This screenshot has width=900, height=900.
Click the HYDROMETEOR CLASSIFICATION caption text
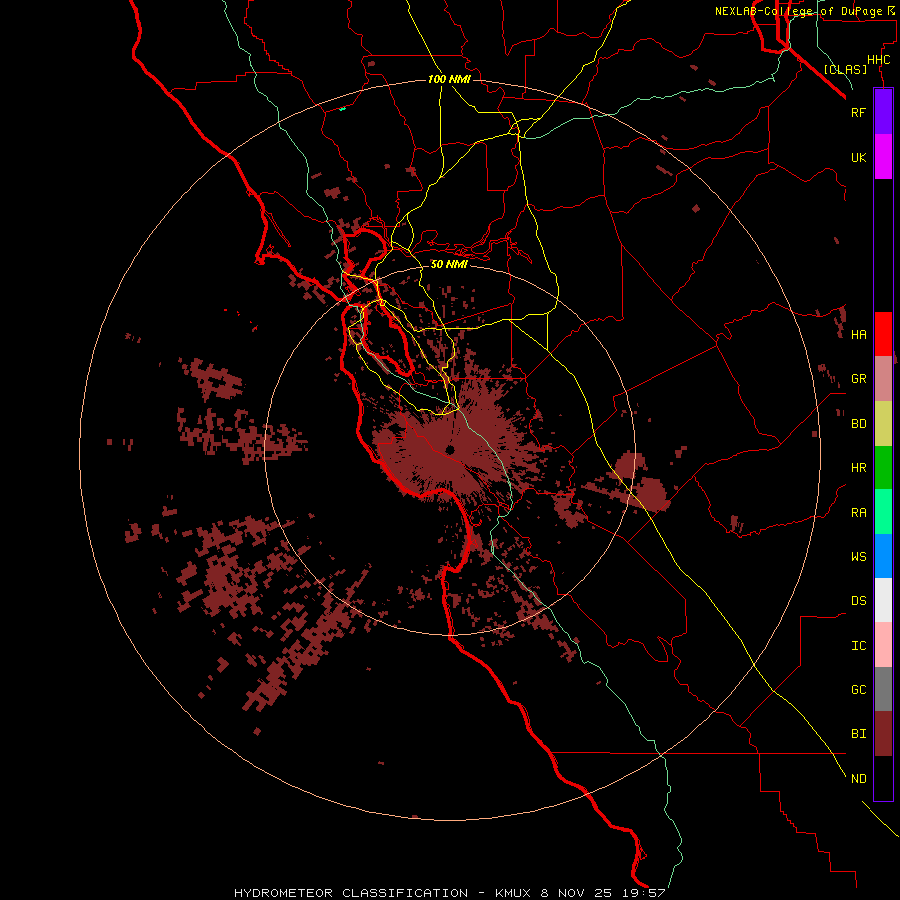(x=351, y=893)
